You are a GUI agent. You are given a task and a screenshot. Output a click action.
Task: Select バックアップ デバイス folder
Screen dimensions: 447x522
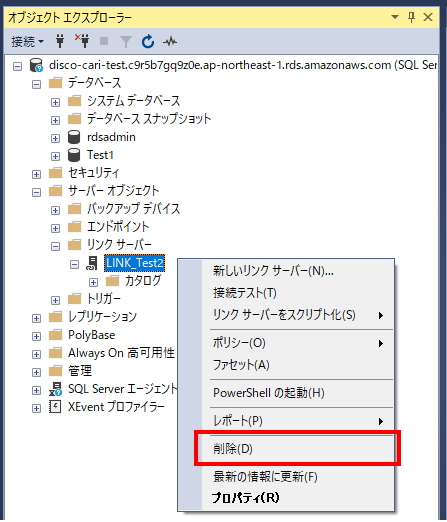click(x=133, y=209)
